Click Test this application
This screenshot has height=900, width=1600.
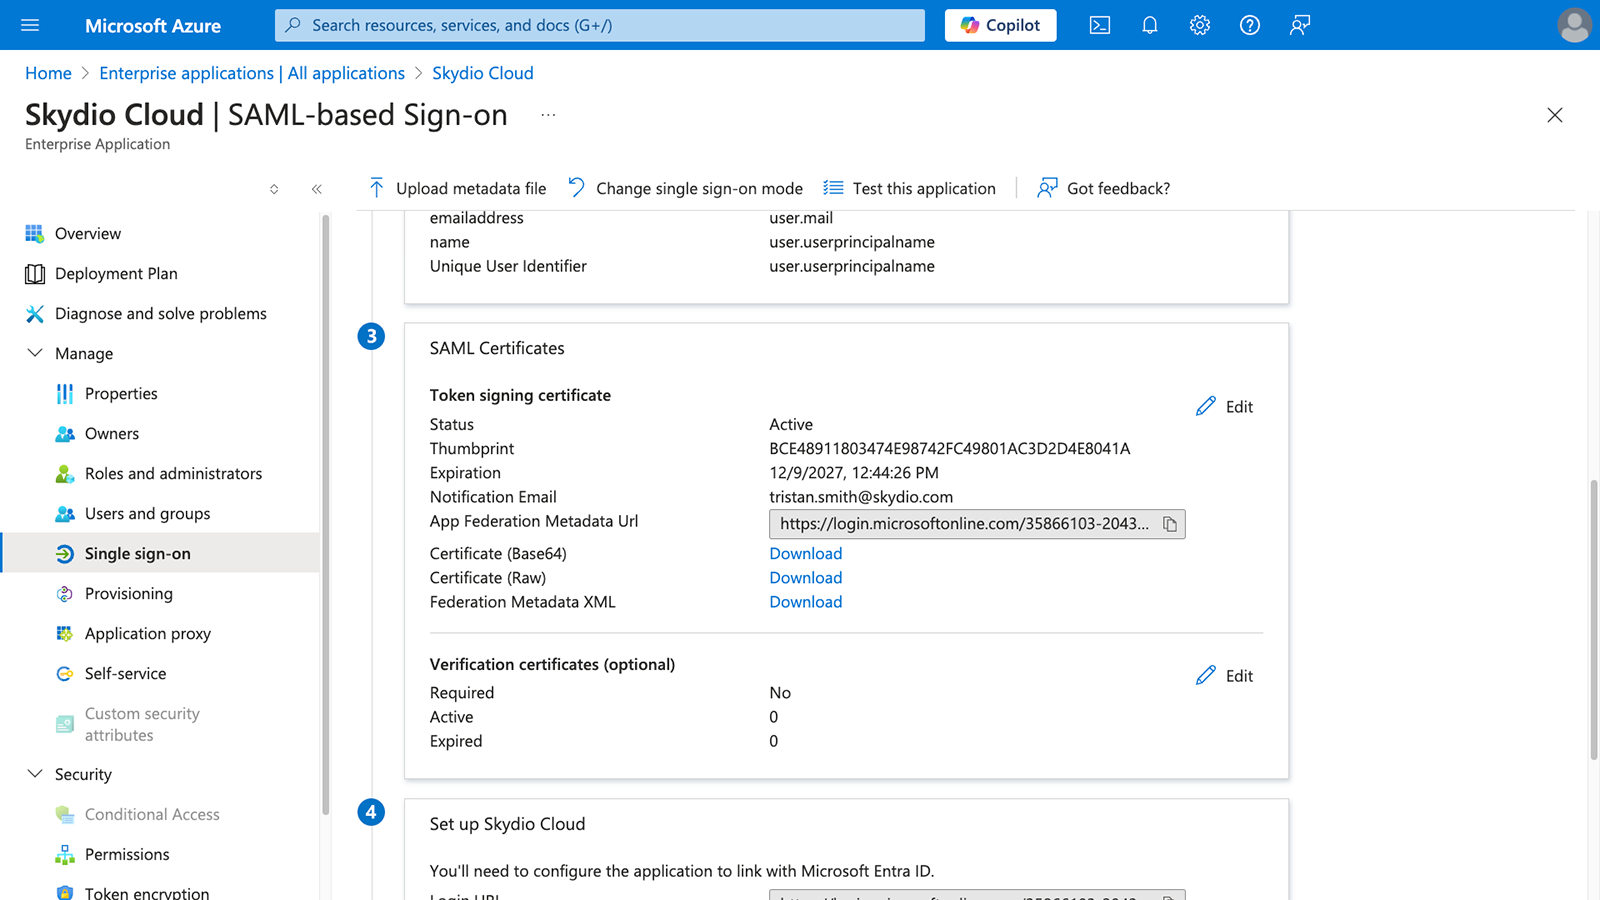pos(909,188)
